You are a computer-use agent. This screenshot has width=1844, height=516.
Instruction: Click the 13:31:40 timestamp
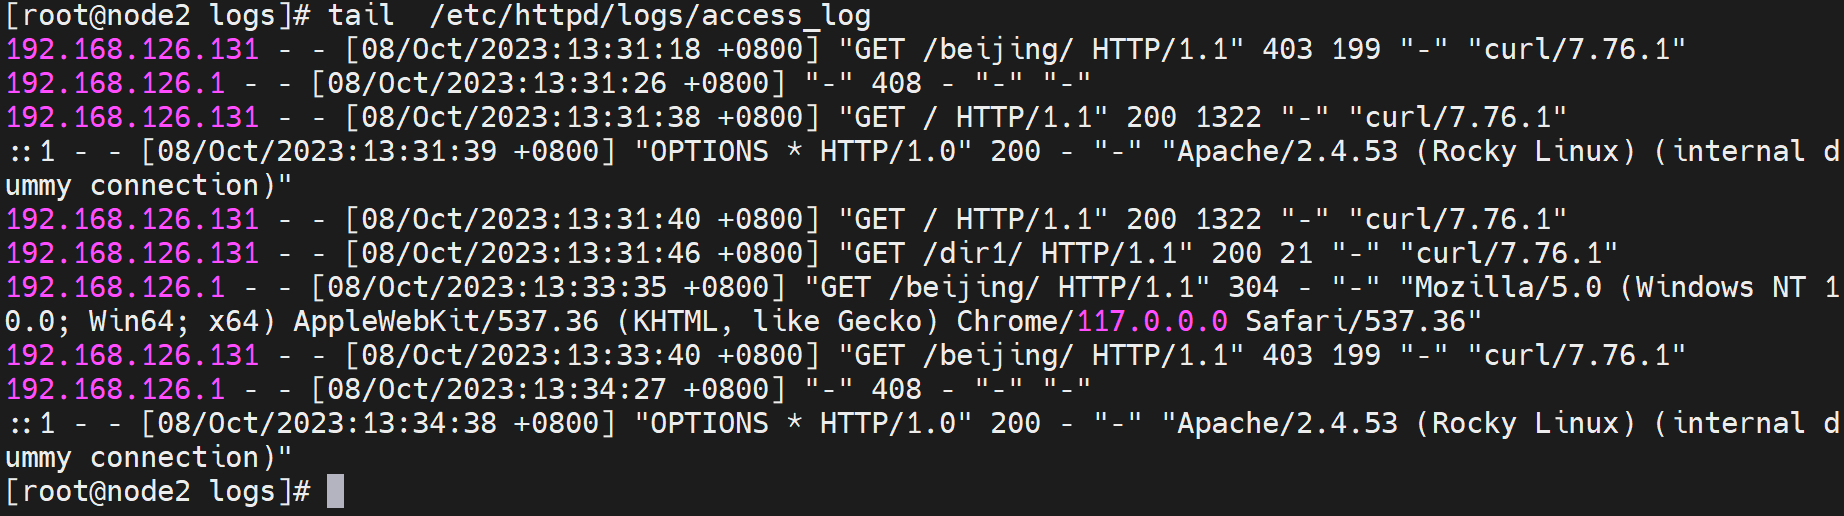pyautogui.click(x=582, y=219)
